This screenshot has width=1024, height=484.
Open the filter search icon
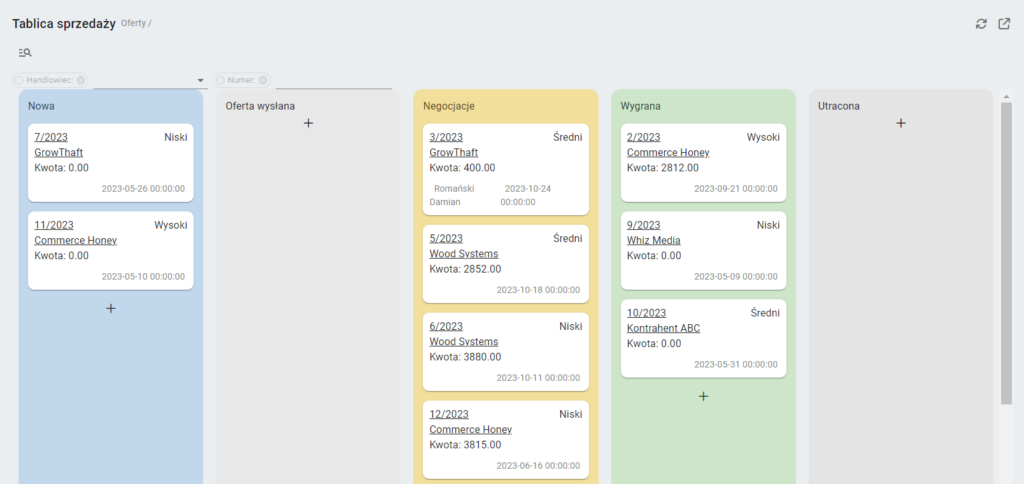(x=25, y=53)
